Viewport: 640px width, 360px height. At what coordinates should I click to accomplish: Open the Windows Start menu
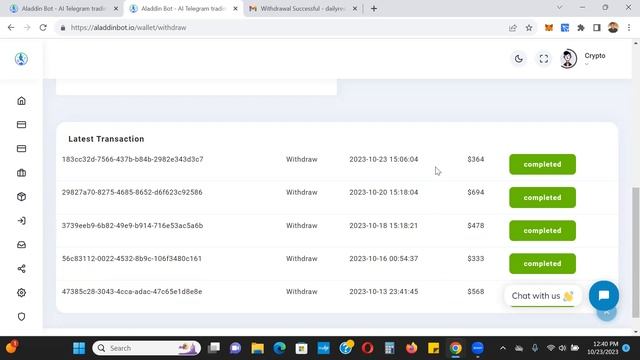click(x=79, y=348)
